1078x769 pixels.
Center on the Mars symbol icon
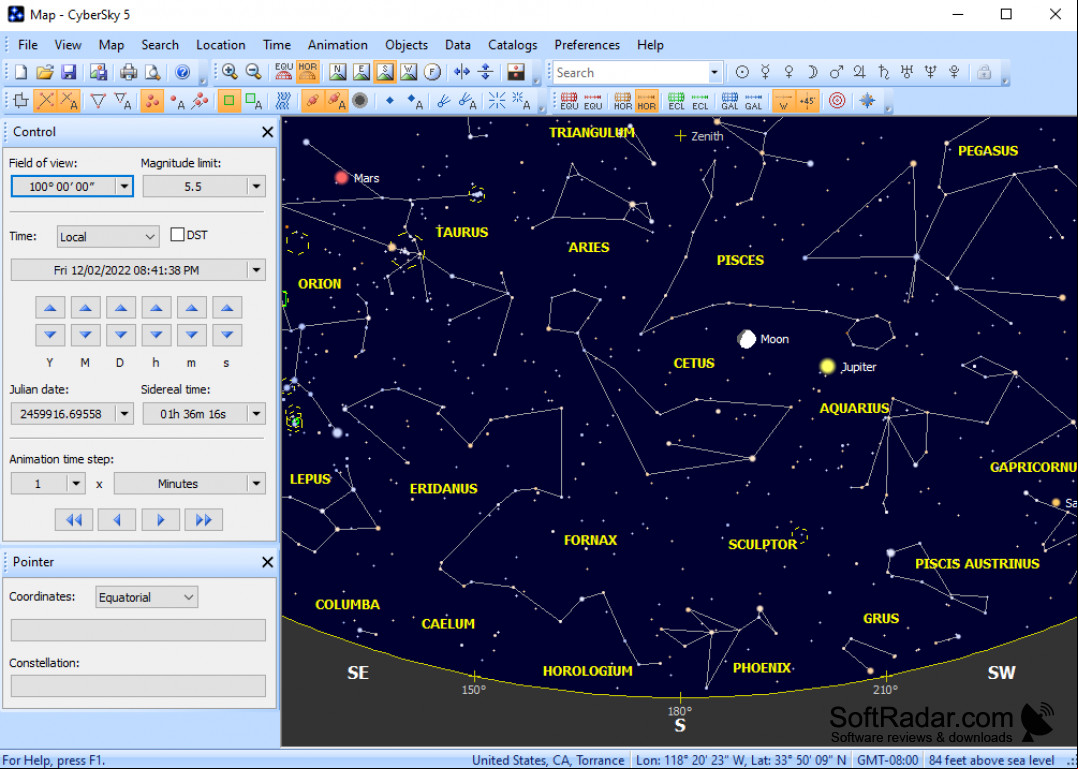[836, 72]
